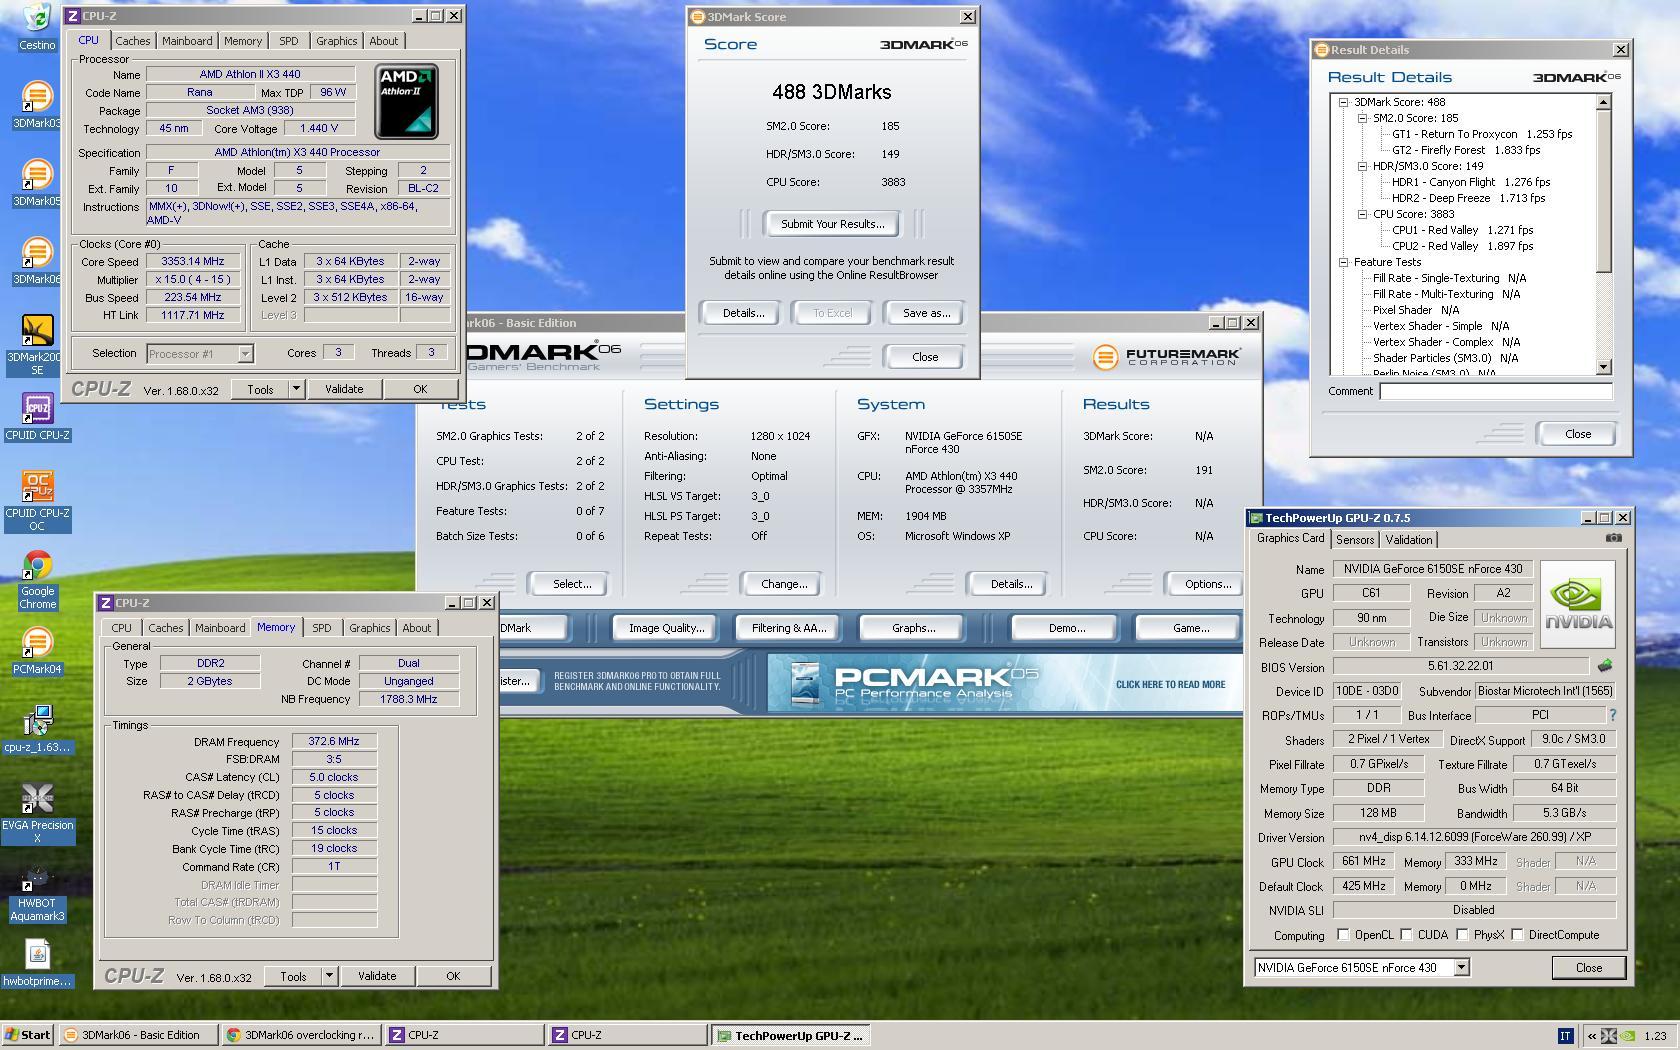
Task: Click the Bus Interface question mark icon
Action: tap(1612, 715)
